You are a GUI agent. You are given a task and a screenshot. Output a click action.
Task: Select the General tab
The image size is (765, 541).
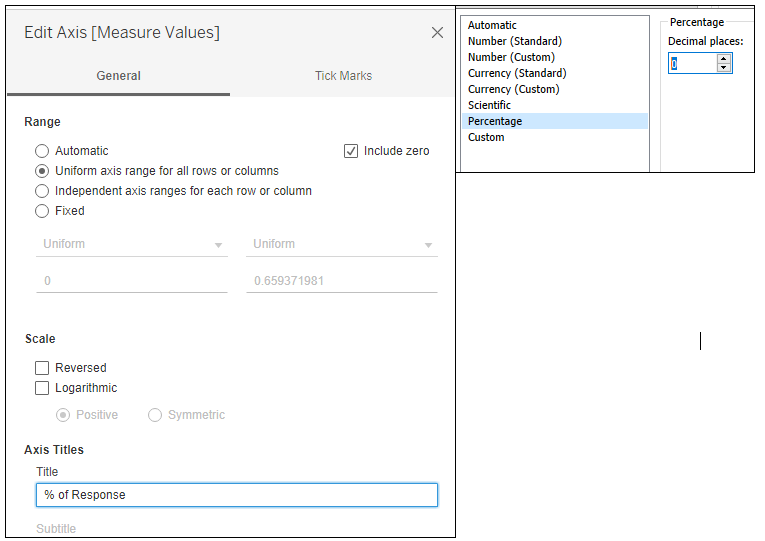pos(118,76)
